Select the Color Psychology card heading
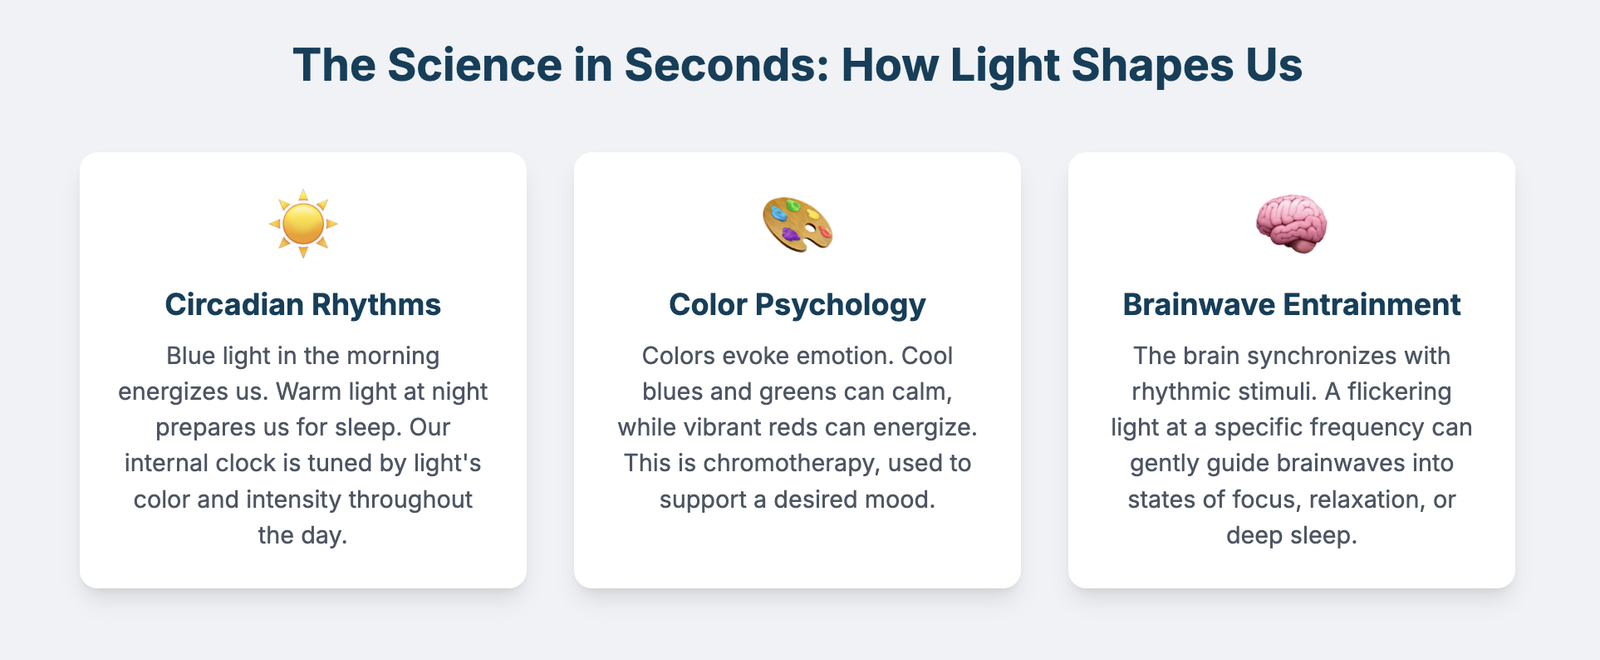Image resolution: width=1600 pixels, height=660 pixels. point(797,304)
